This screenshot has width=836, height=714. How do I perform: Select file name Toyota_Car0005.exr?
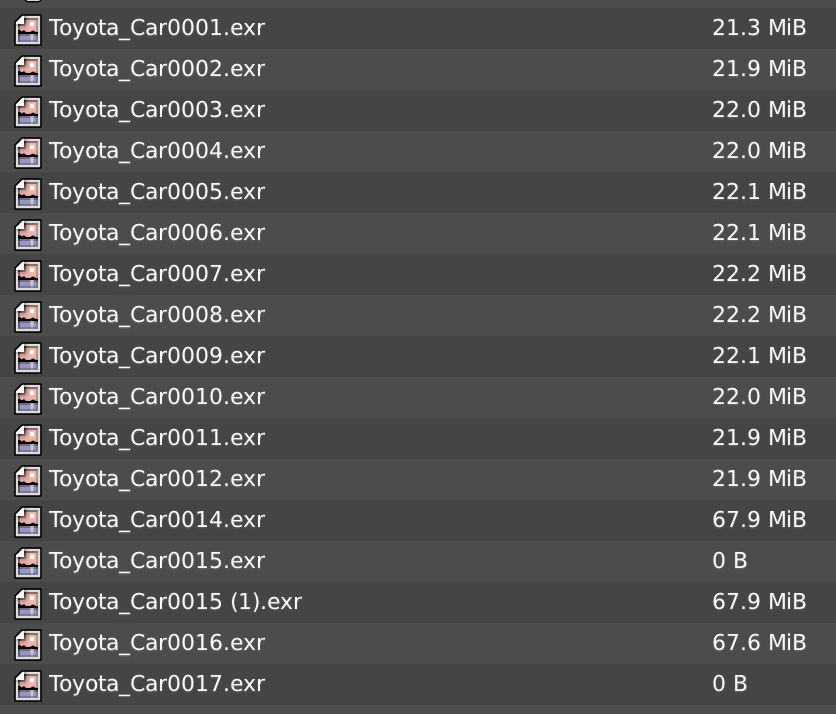(157, 192)
